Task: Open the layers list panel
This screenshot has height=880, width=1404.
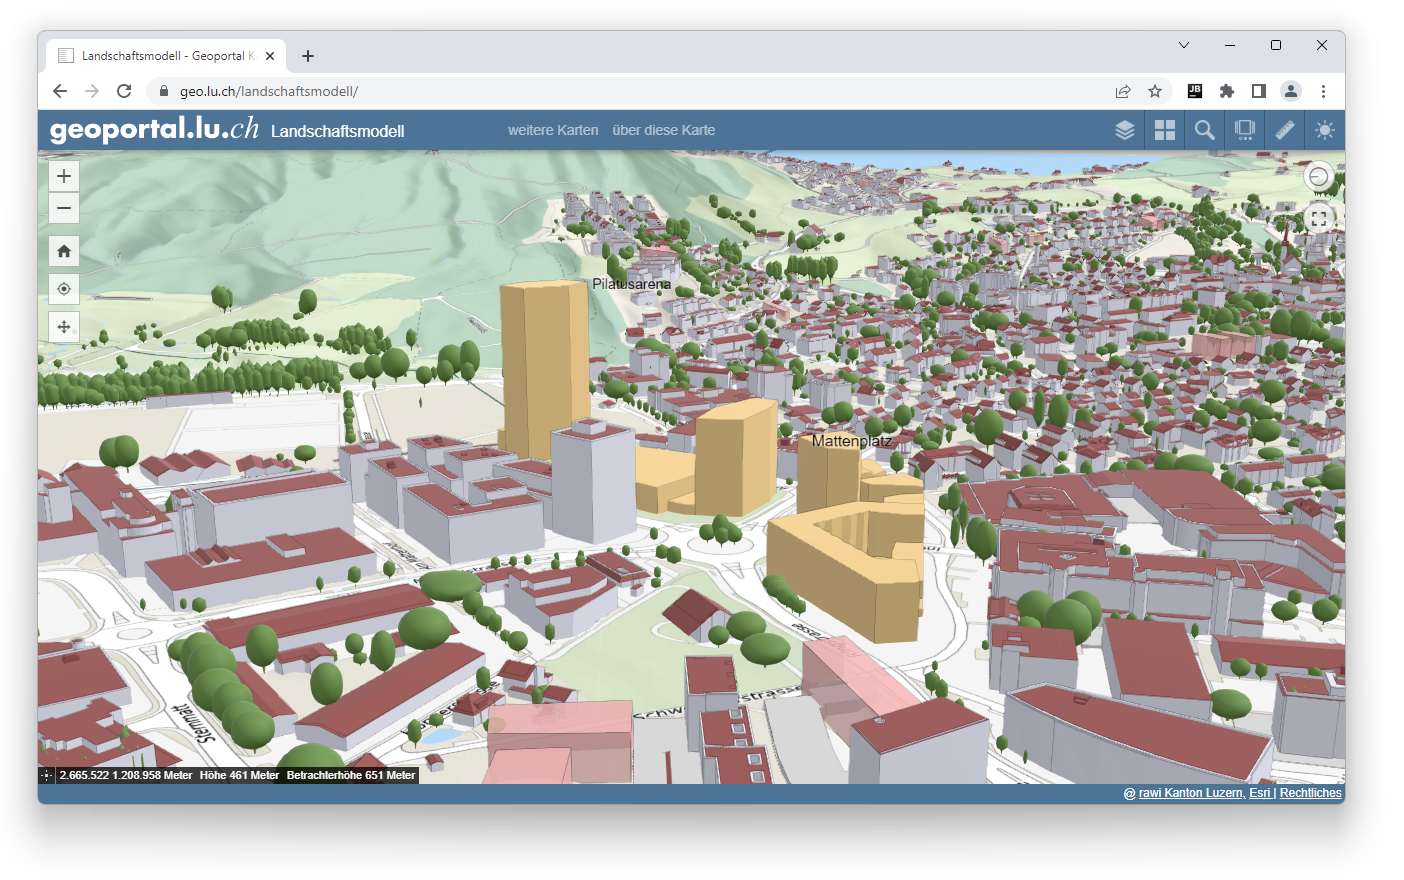Action: click(1125, 130)
